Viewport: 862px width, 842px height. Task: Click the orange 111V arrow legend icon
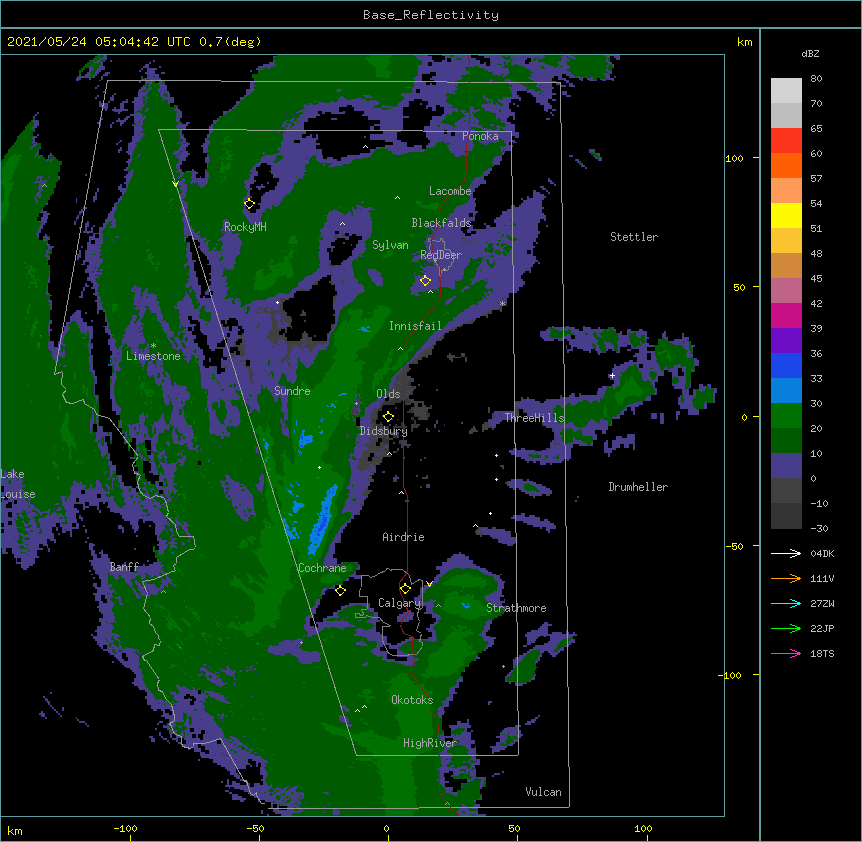click(786, 578)
